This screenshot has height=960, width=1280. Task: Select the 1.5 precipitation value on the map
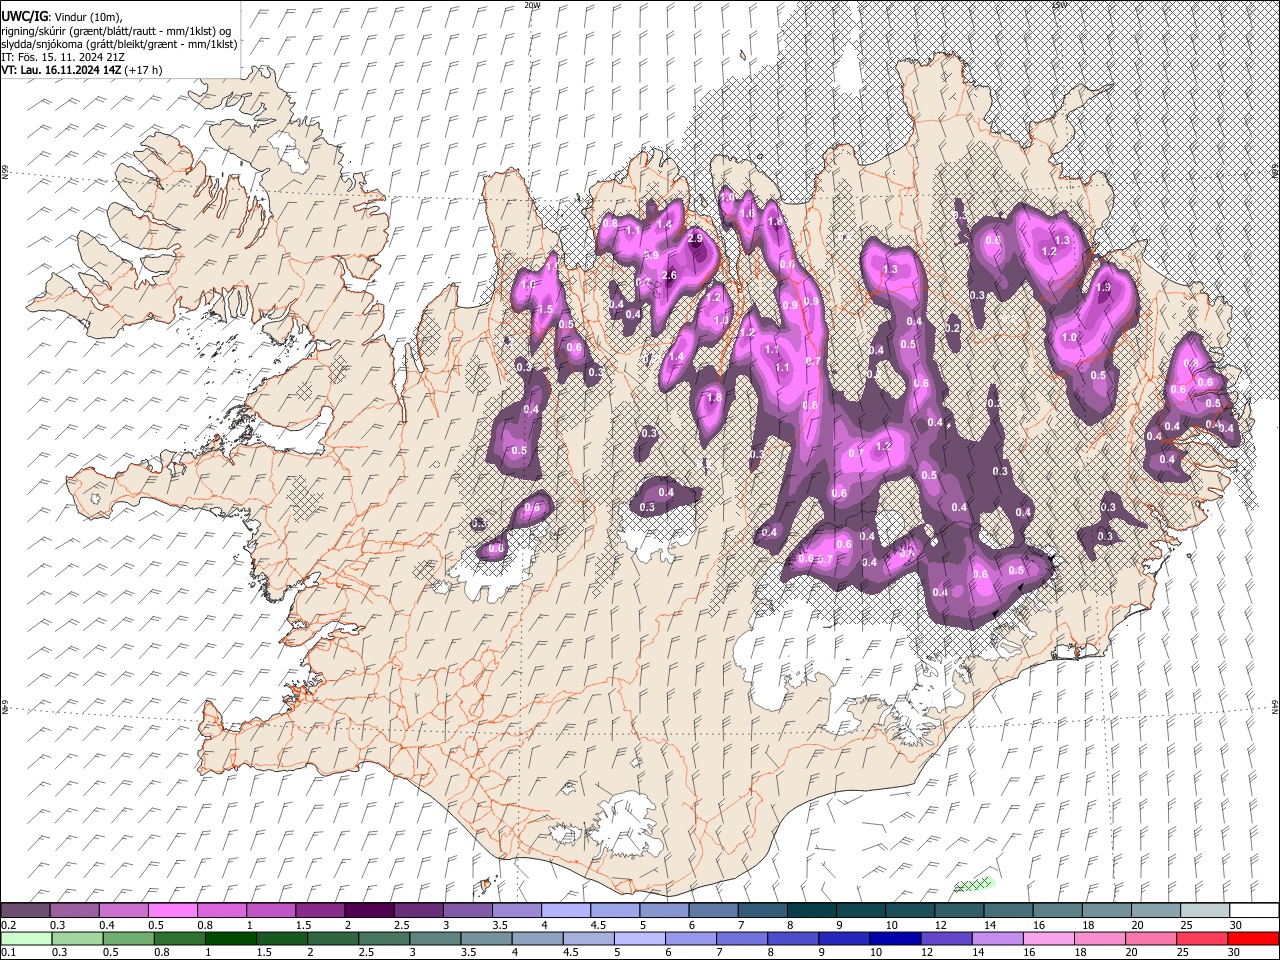(545, 310)
